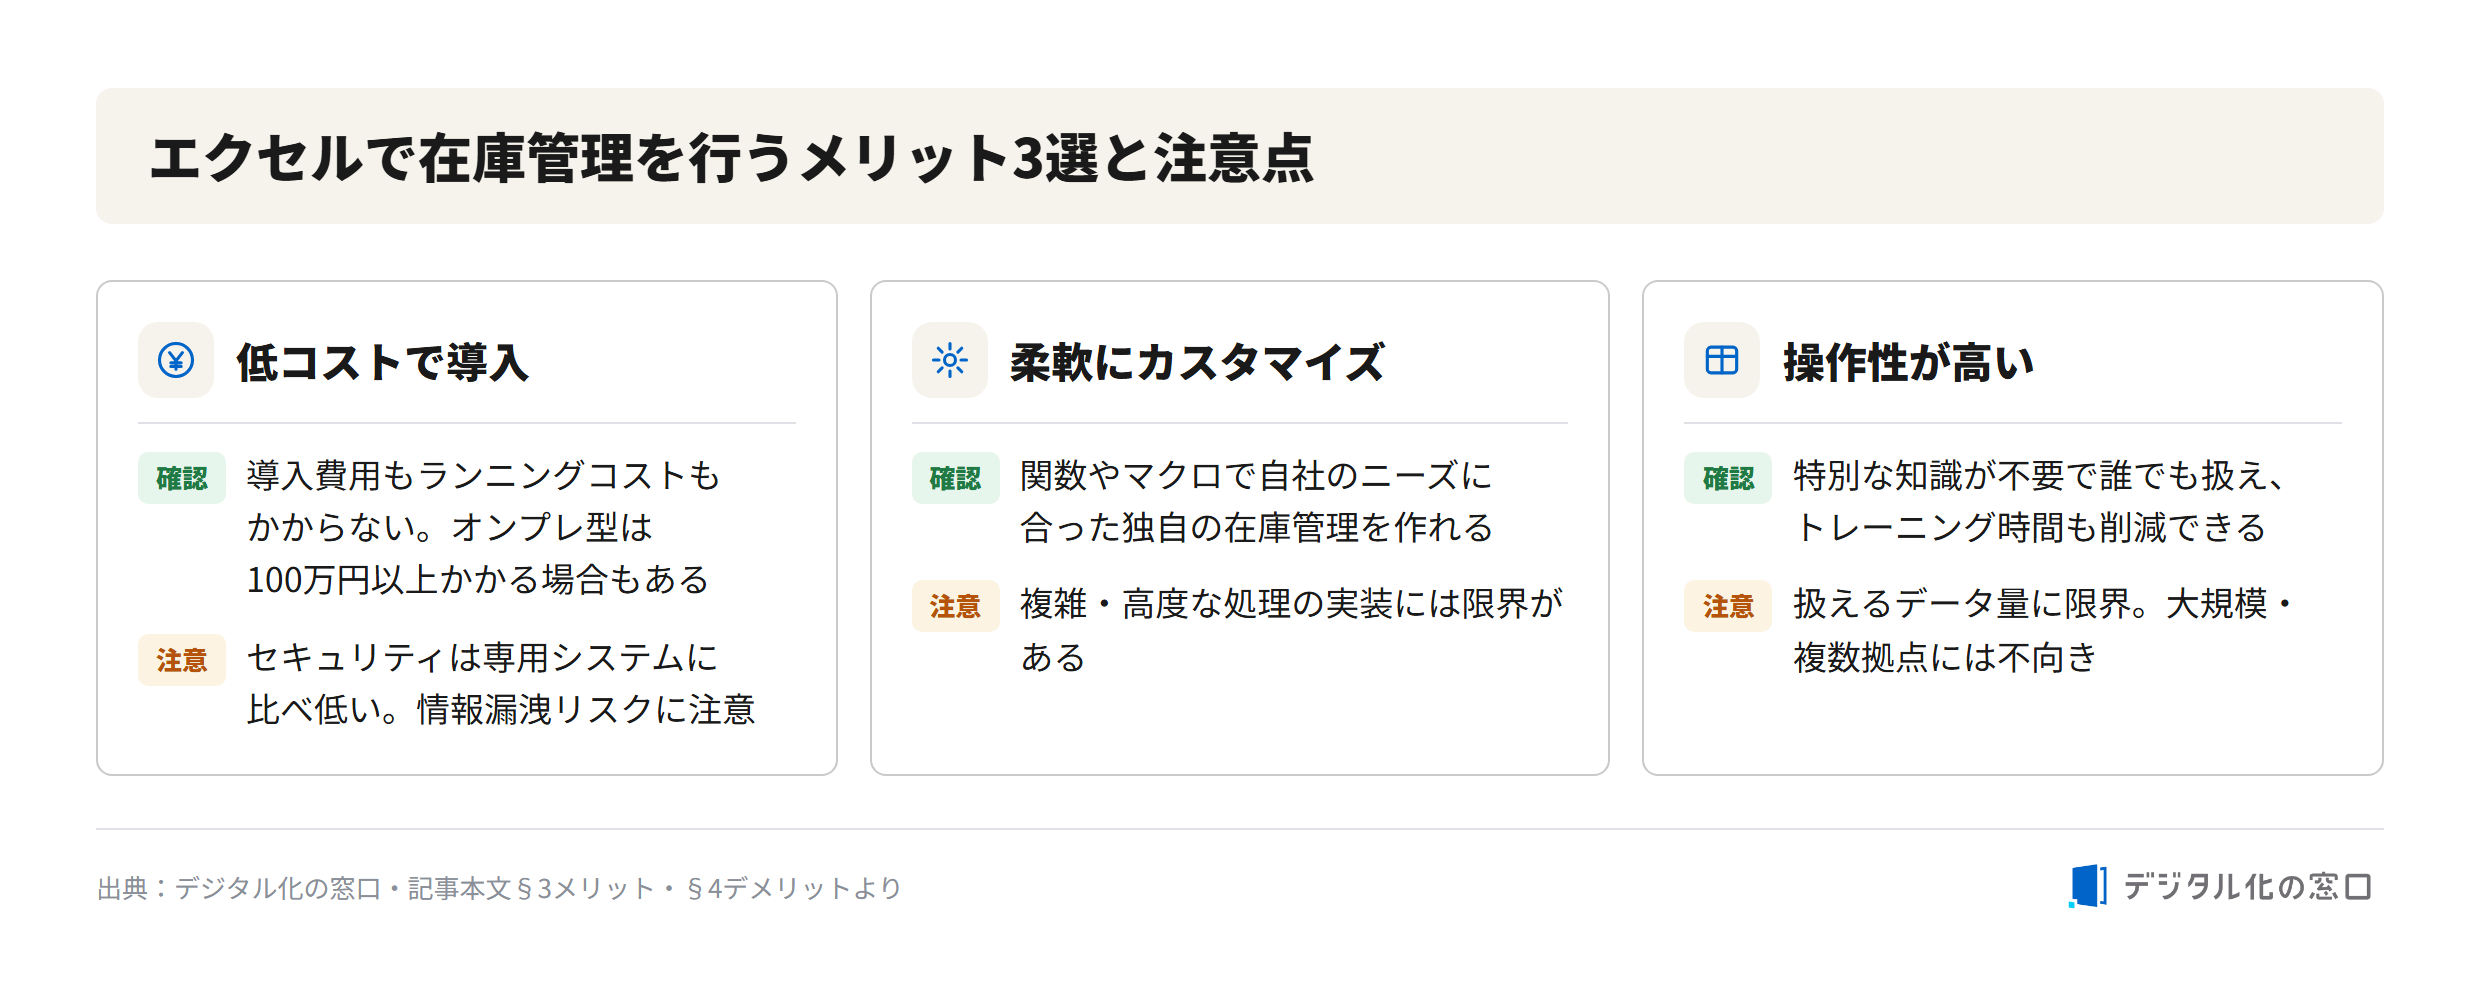Click the 注意 badge about security
Screen dimensions: 2480x1004
182,660
